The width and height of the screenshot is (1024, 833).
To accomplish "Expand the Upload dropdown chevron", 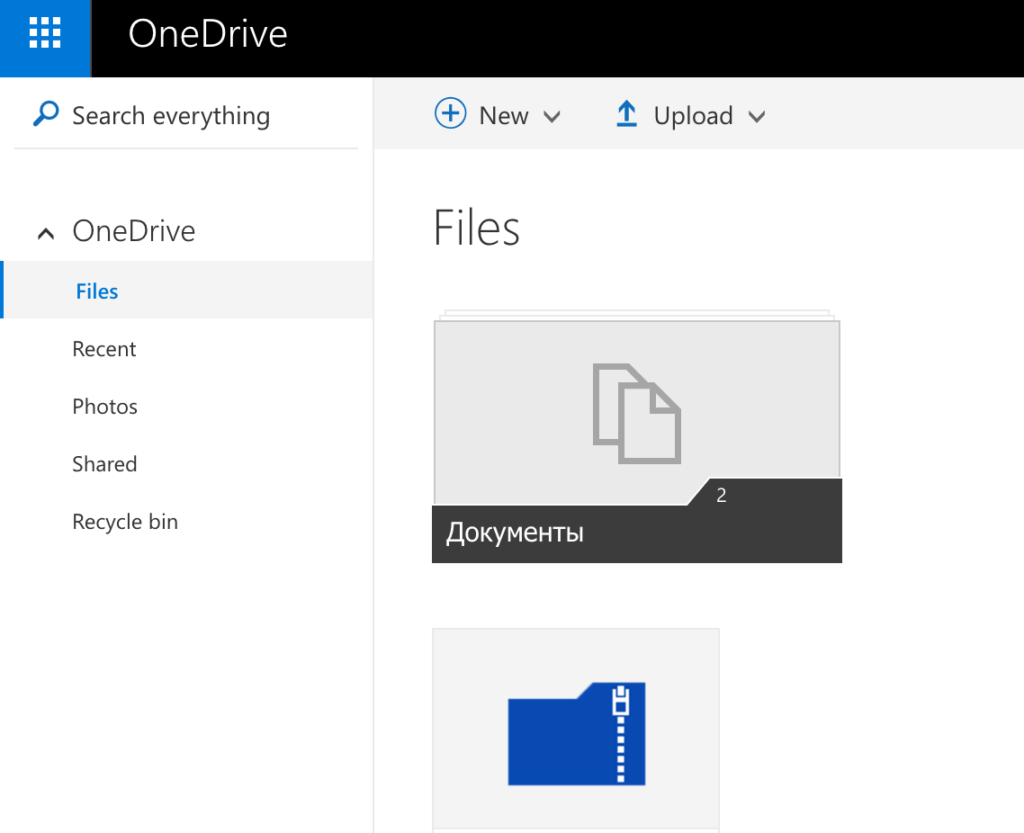I will tap(756, 117).
